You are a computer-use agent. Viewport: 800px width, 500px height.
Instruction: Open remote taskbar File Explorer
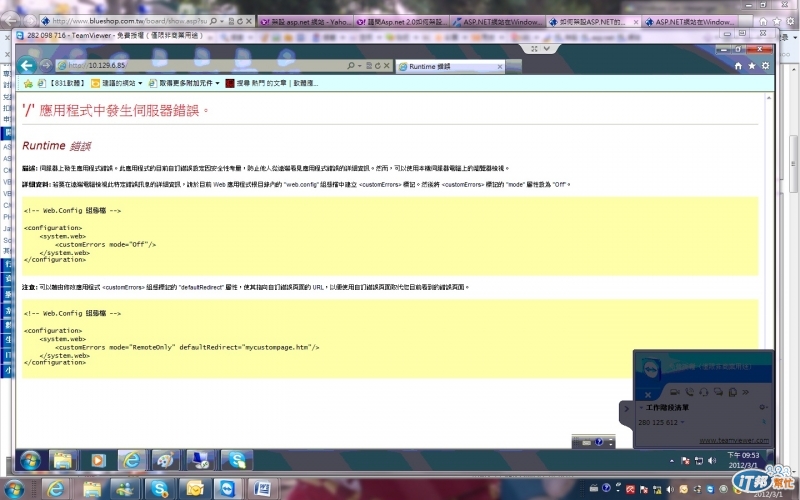(63, 460)
